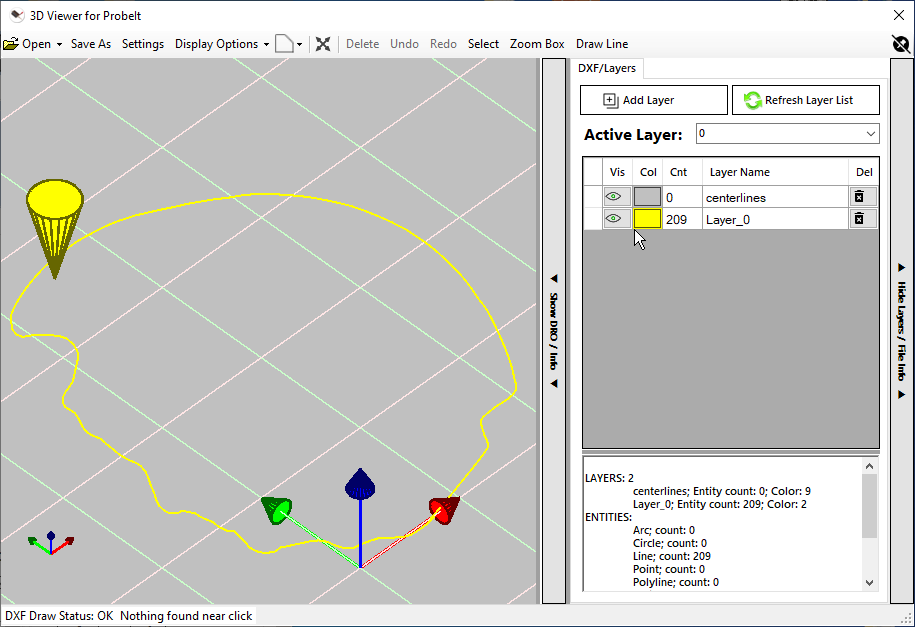This screenshot has height=627, width=915.
Task: Delete Layer_0 with its trash icon
Action: 859,219
